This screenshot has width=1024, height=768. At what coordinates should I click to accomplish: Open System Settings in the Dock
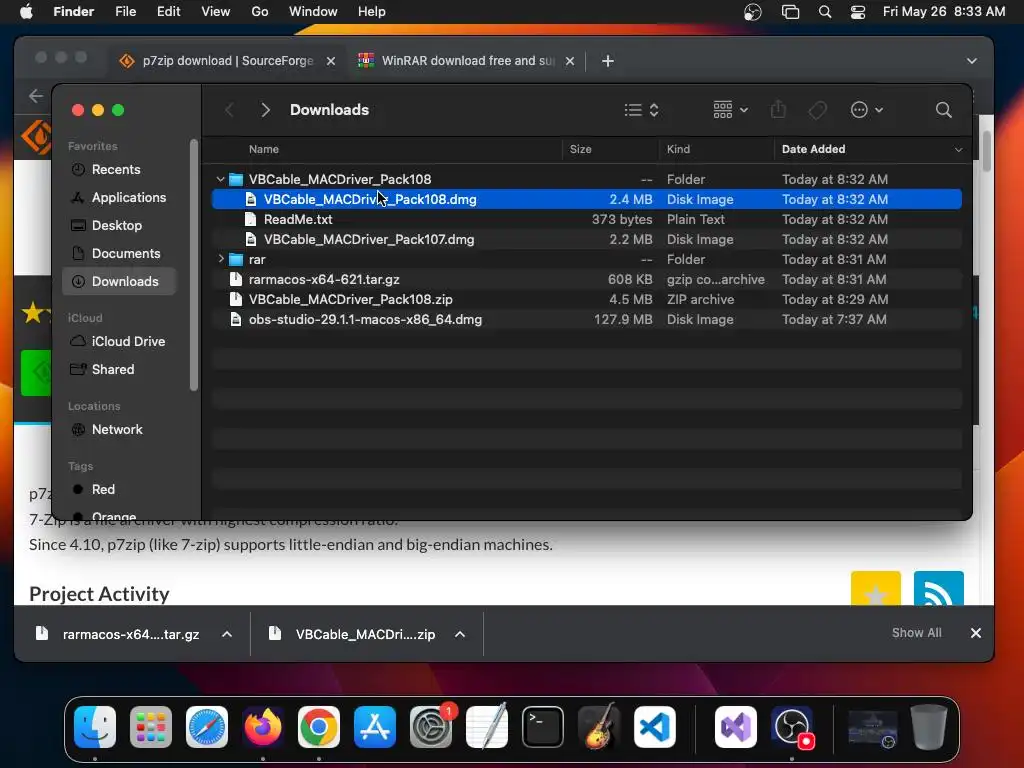tap(431, 727)
